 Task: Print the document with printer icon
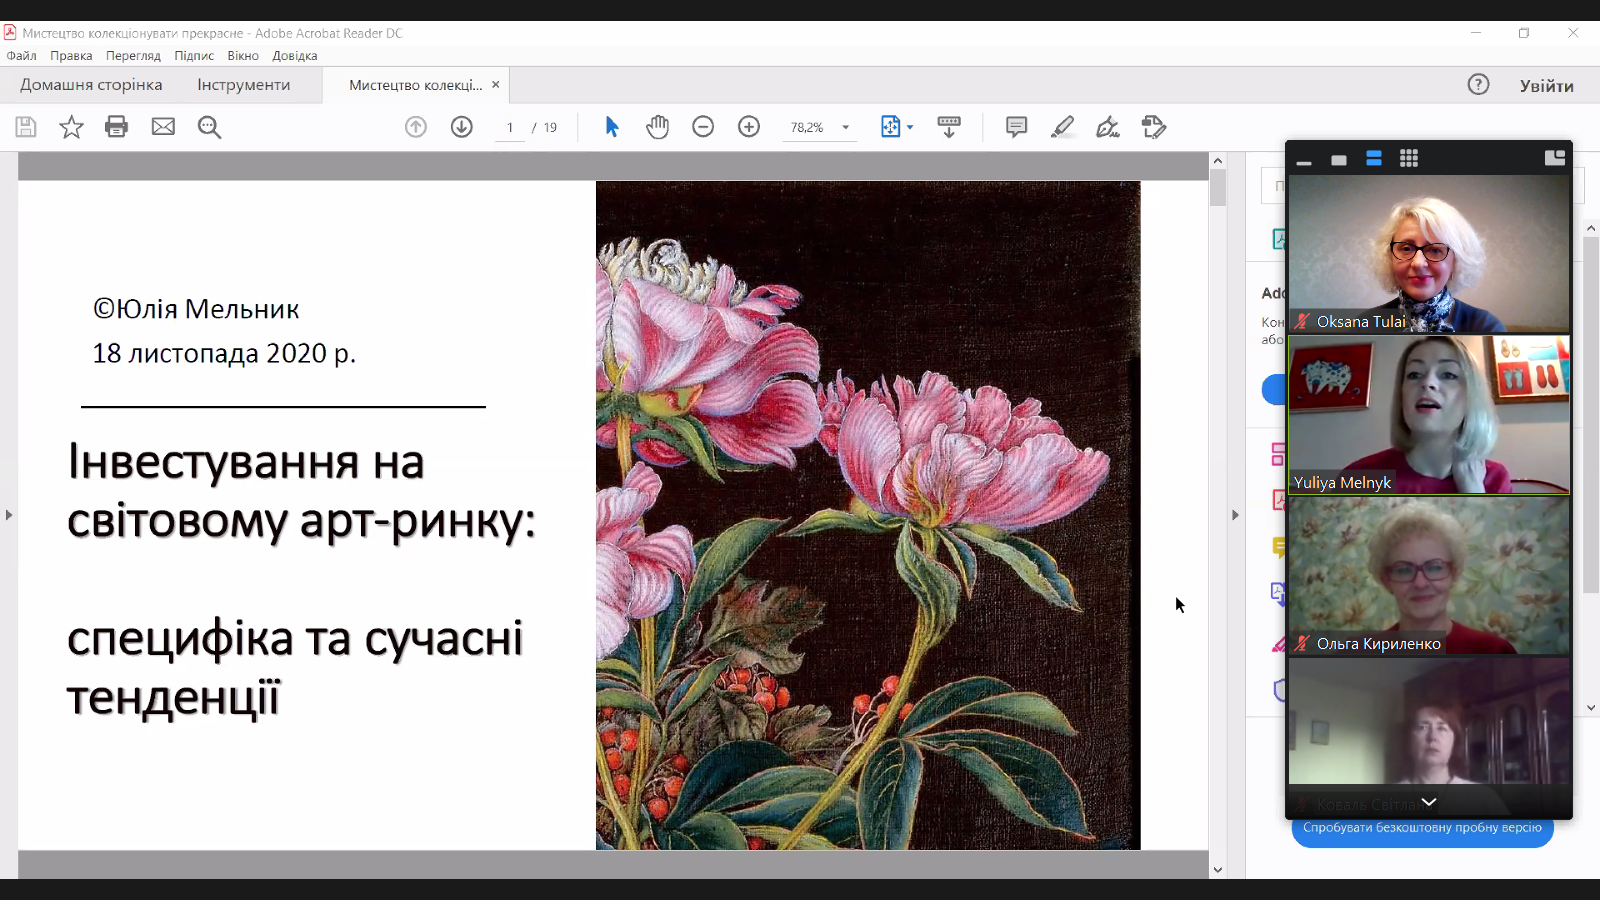tap(117, 127)
